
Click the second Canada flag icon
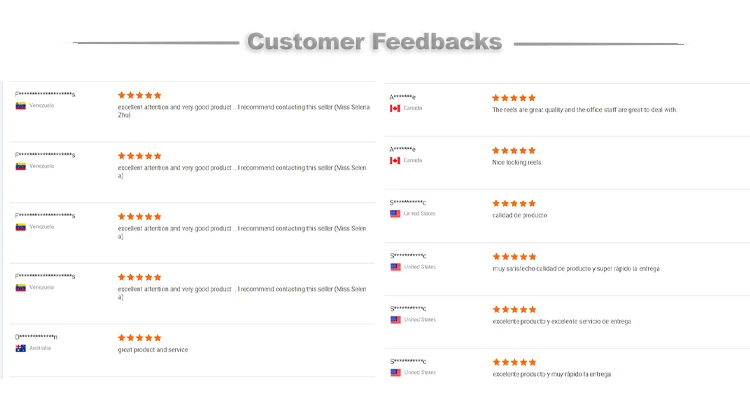point(395,161)
